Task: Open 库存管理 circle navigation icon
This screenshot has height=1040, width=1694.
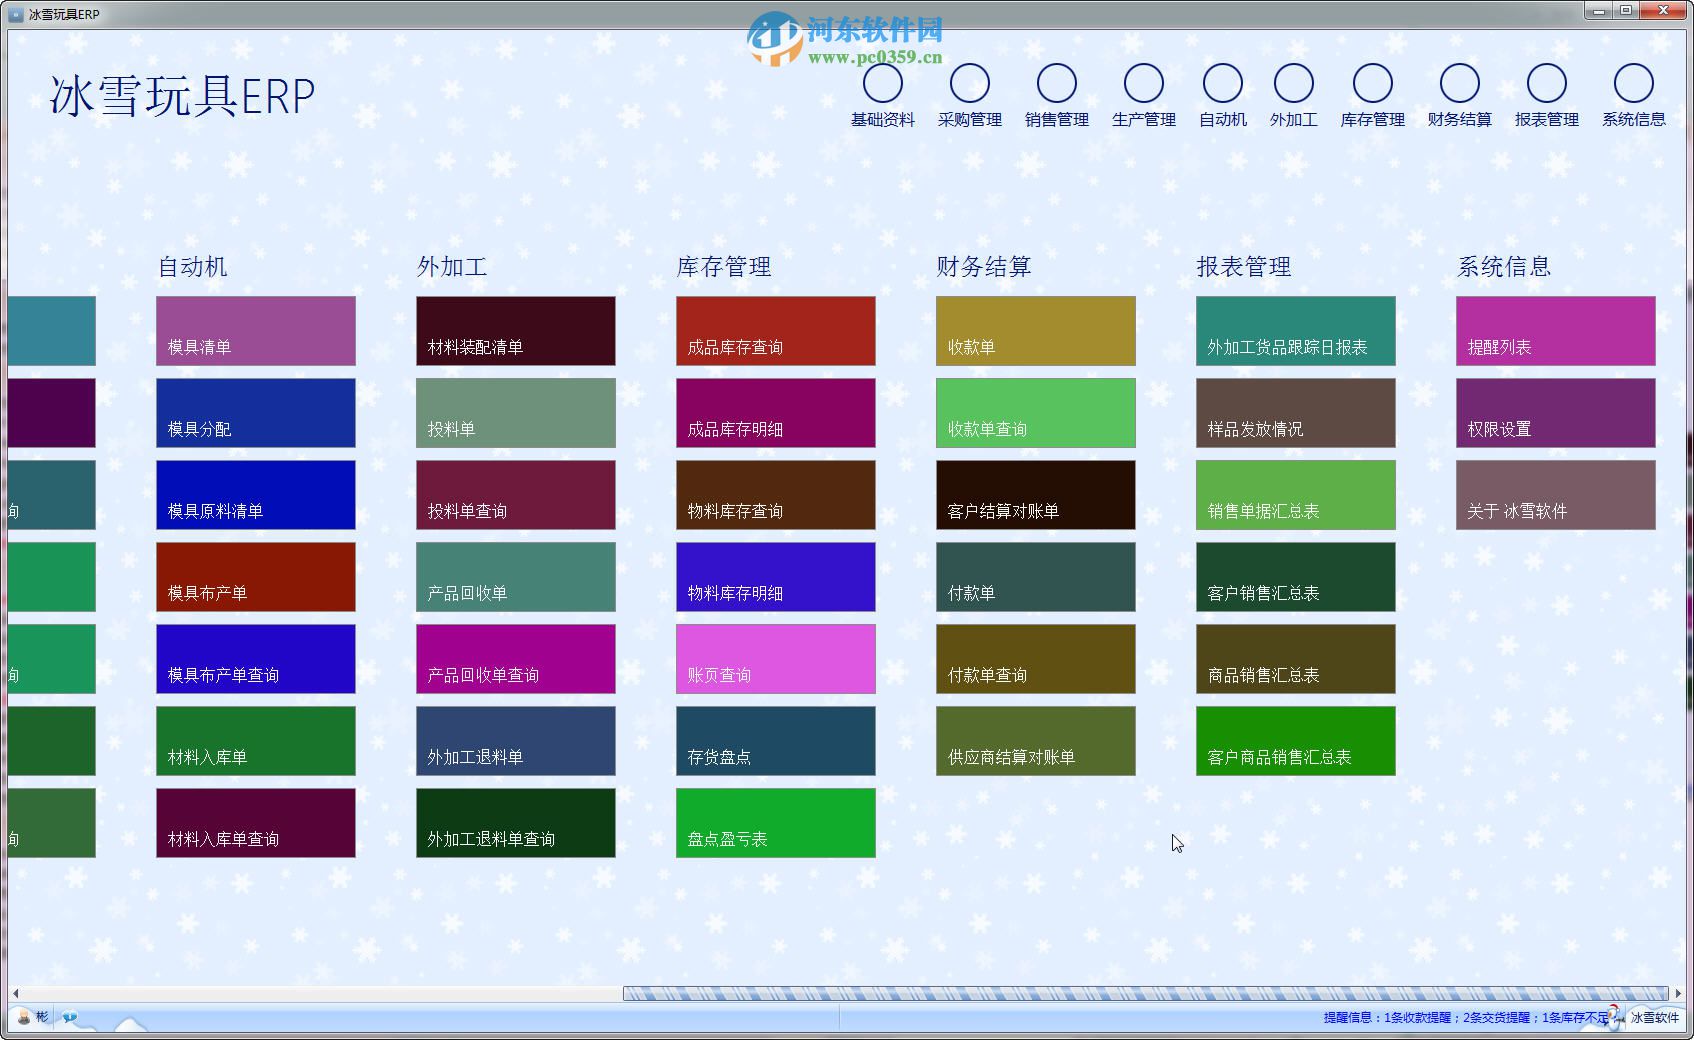Action: point(1373,83)
